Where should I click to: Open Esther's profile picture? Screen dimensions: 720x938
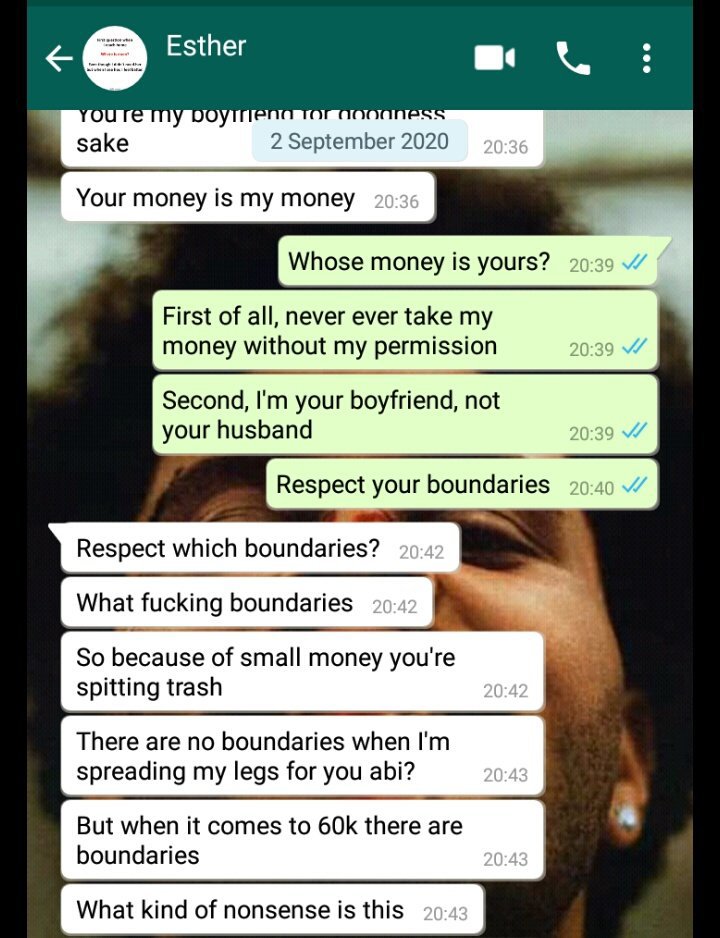tap(114, 58)
